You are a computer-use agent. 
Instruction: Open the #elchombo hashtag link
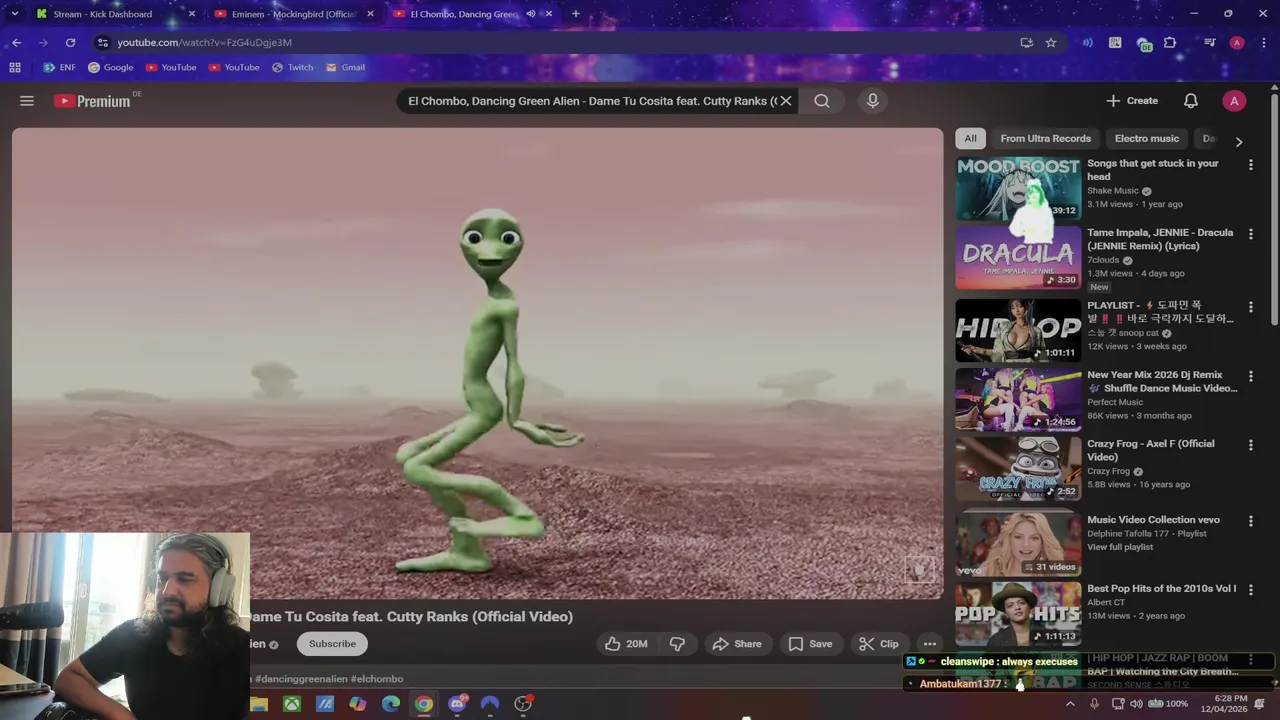(x=377, y=679)
